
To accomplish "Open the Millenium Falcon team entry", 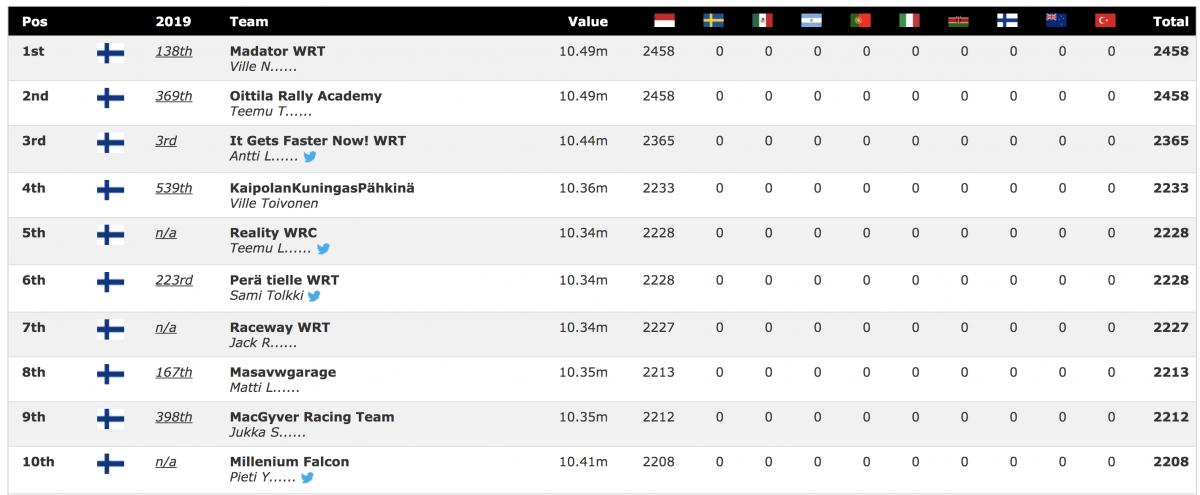I will (289, 462).
